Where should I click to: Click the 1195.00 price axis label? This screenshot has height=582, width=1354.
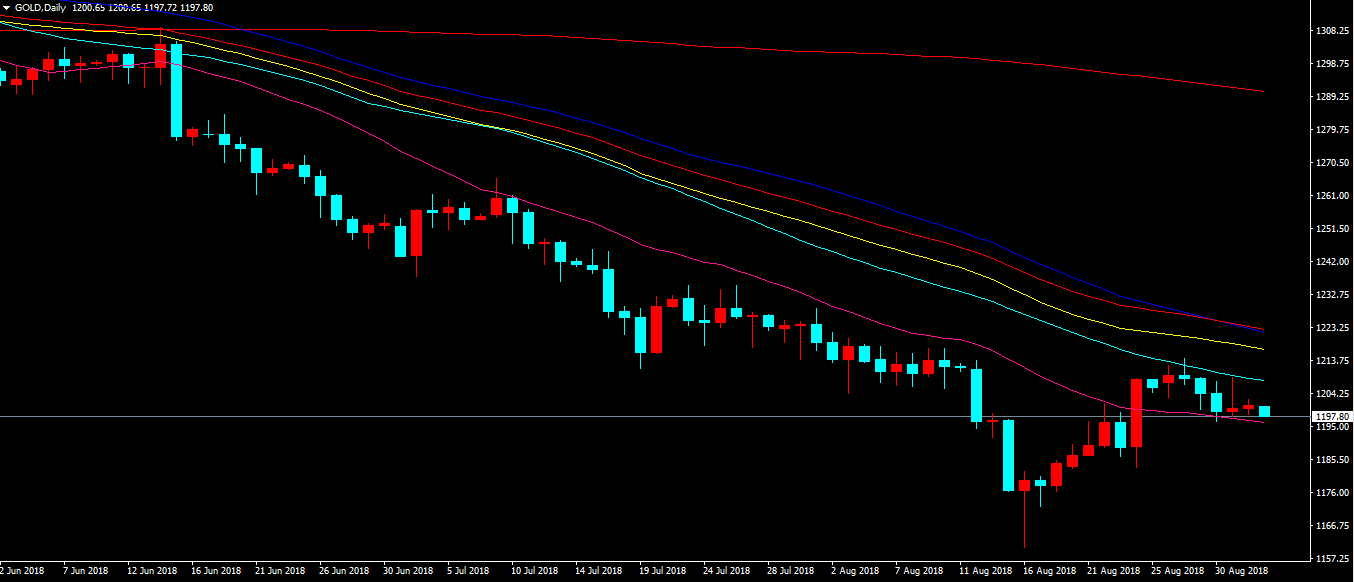click(1333, 427)
